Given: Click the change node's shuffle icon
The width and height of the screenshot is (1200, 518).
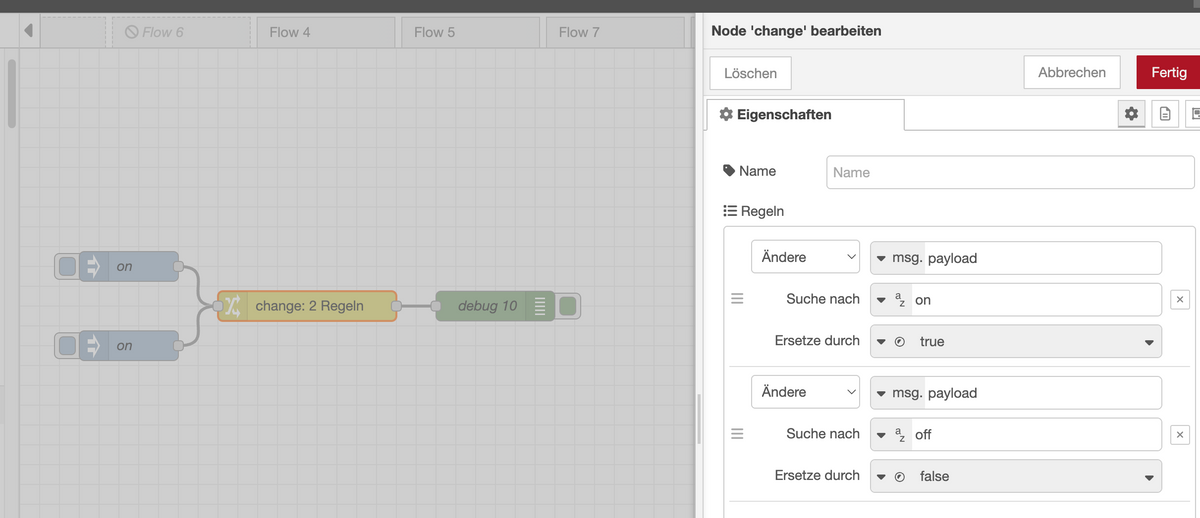Looking at the screenshot, I should [x=232, y=305].
